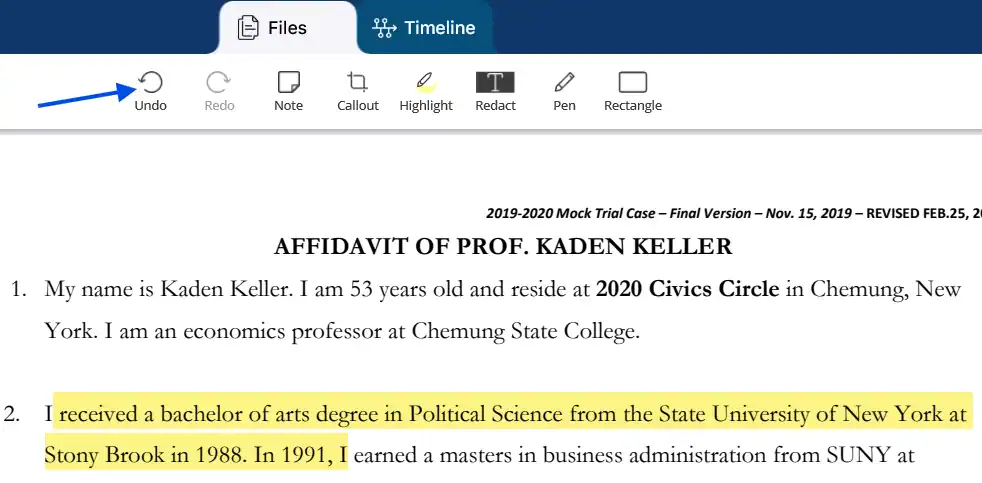Click the highlighted "Stony Brook in 1988" text
The width and height of the screenshot is (982, 483).
click(140, 457)
